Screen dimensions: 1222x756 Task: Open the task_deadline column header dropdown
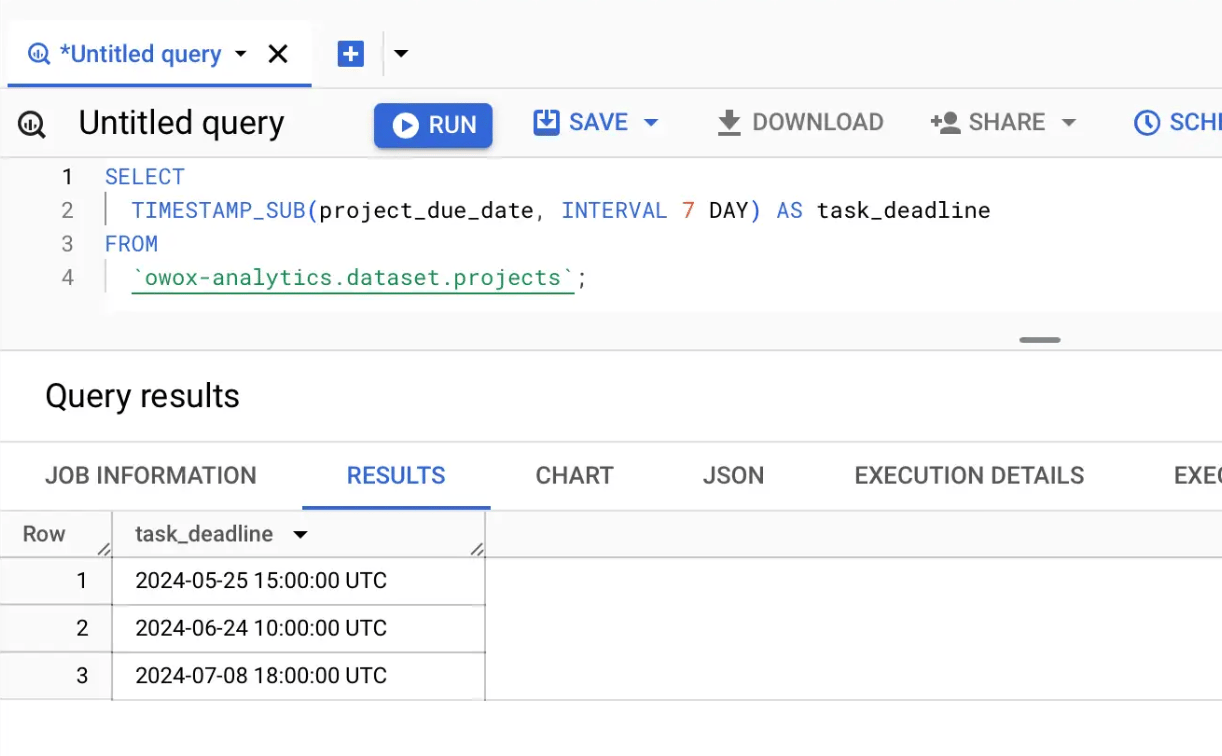pos(299,535)
